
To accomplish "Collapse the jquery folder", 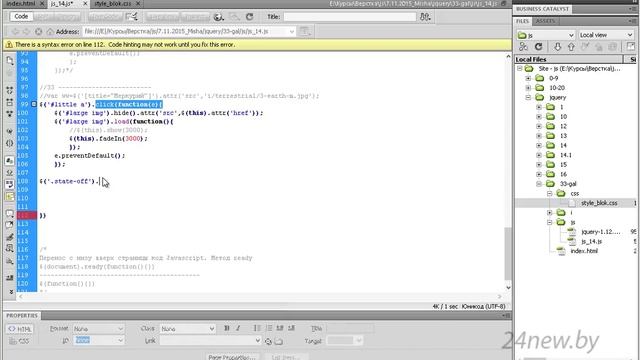I will click(528, 98).
